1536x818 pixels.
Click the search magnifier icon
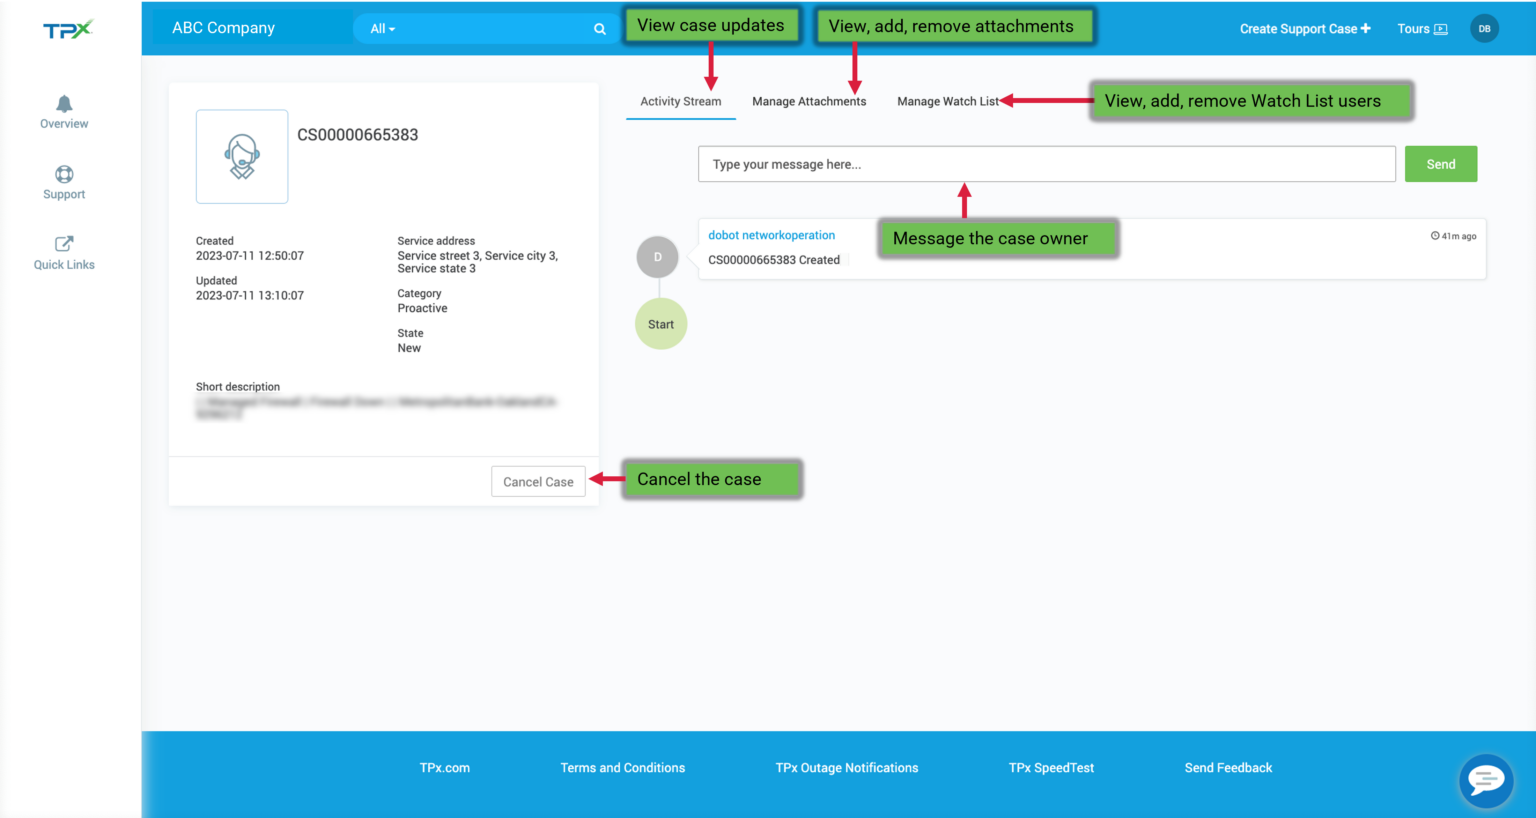tap(600, 29)
